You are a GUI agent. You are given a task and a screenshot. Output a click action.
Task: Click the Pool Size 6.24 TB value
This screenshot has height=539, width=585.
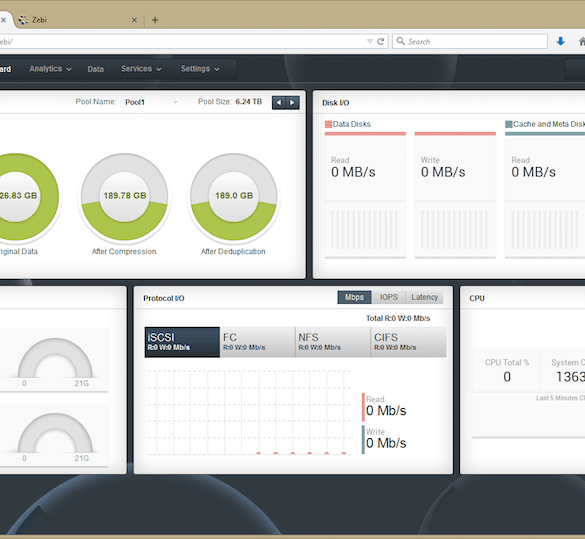(x=248, y=101)
